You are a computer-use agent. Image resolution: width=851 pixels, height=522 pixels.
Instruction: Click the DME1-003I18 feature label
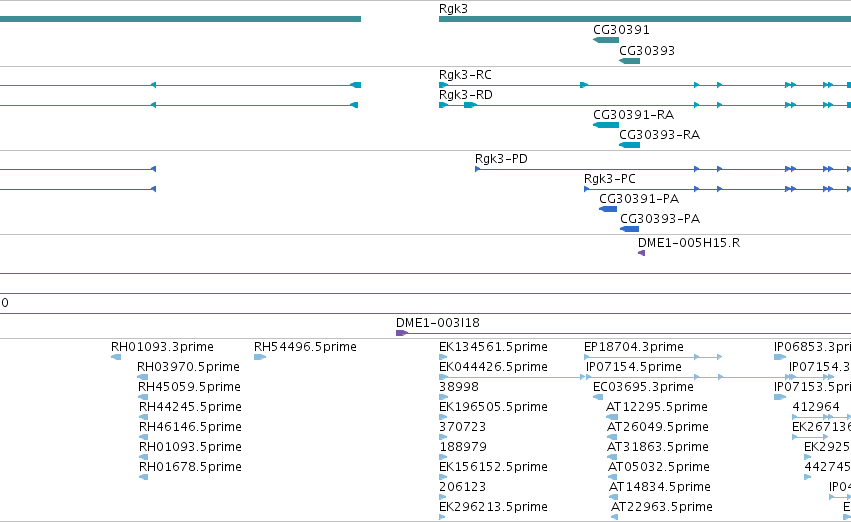click(438, 323)
